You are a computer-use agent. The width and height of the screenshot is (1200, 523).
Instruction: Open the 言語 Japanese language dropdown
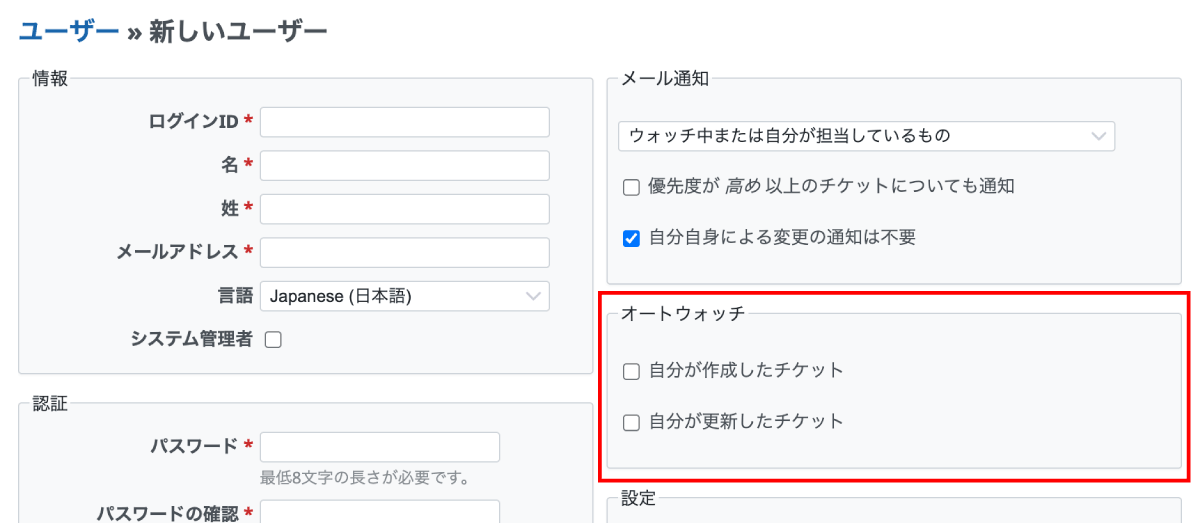tap(404, 296)
